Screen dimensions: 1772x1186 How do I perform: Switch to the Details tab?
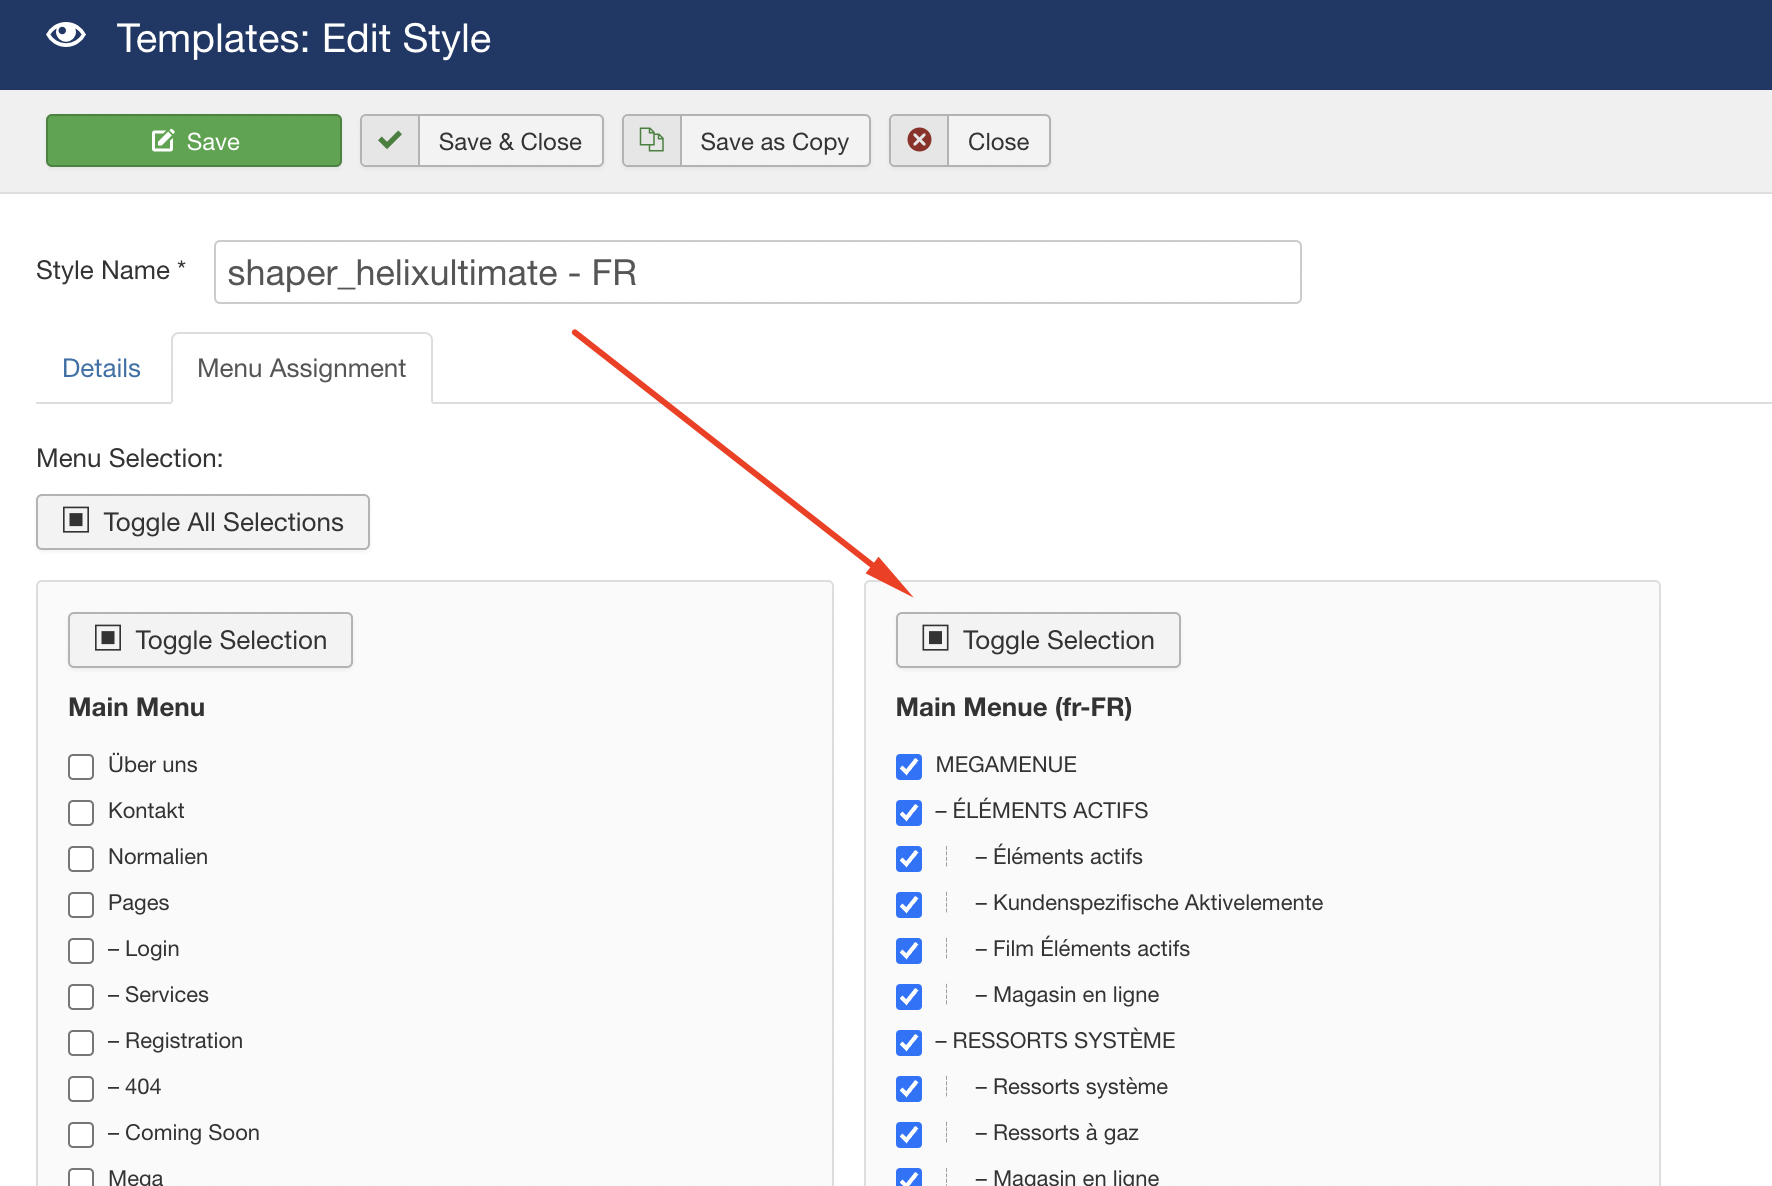[x=101, y=368]
